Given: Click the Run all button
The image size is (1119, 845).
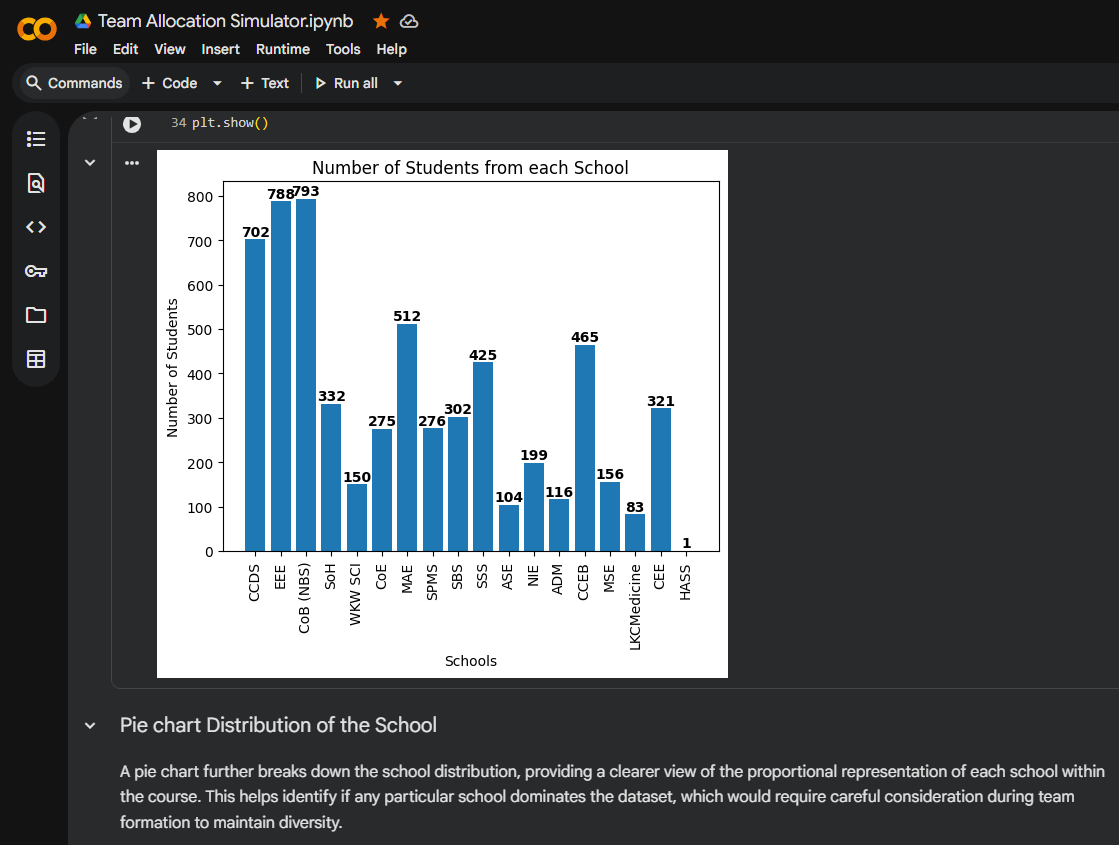Looking at the screenshot, I should click(346, 83).
